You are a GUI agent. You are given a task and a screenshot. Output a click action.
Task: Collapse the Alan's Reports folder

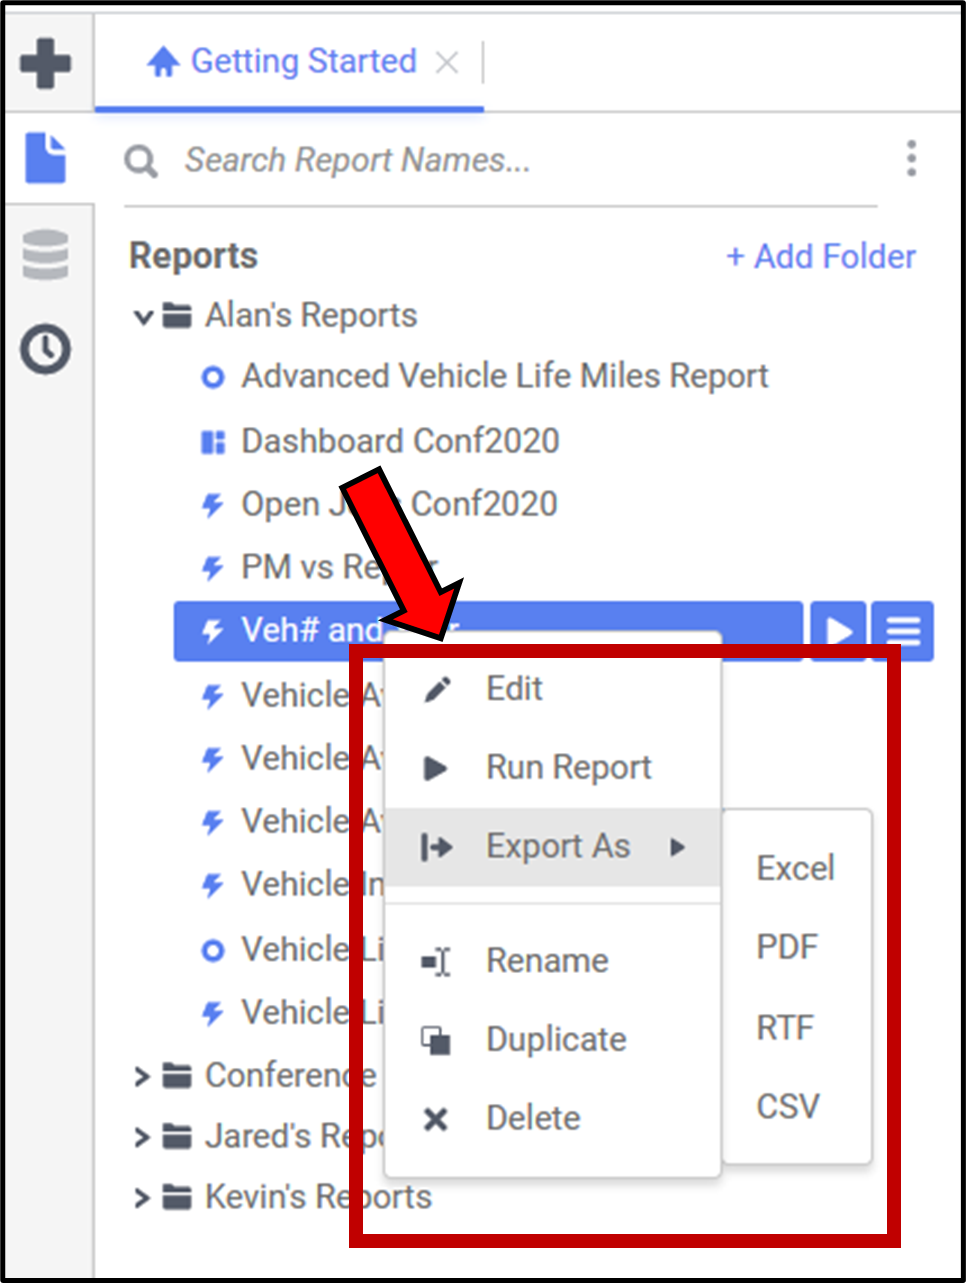coord(143,317)
